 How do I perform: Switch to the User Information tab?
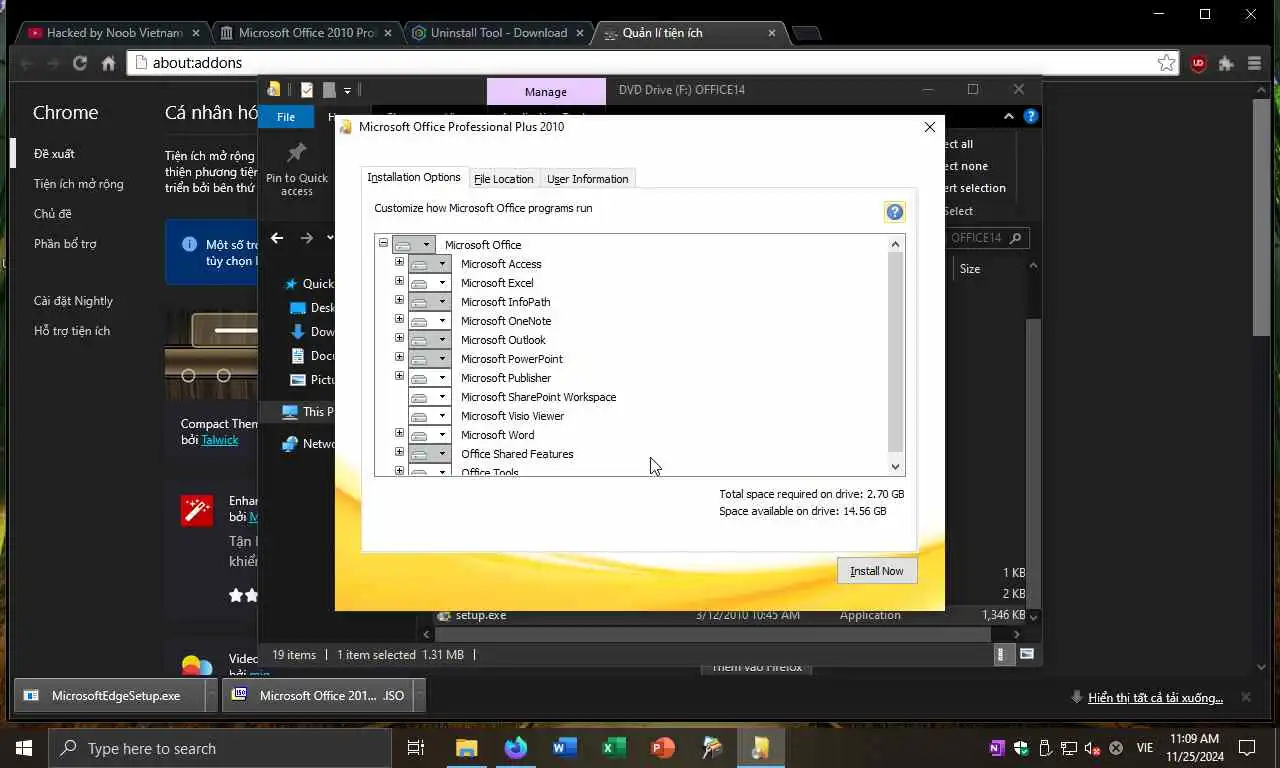[587, 179]
